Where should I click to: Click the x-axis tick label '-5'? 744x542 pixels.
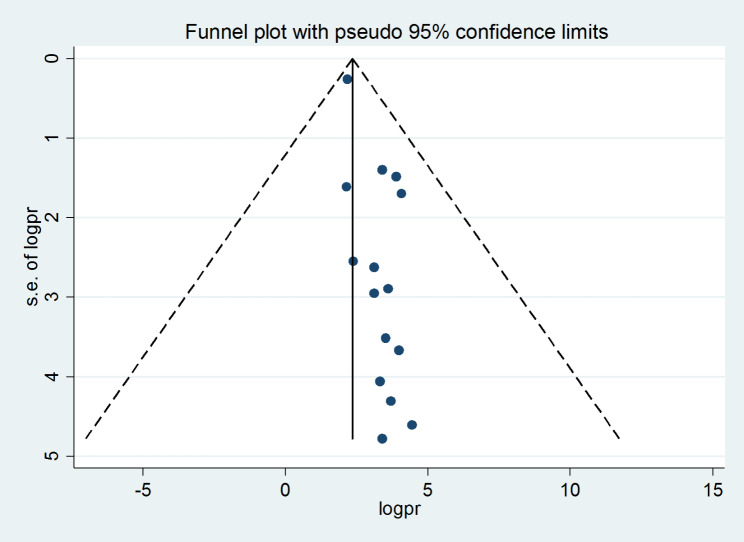tap(142, 491)
